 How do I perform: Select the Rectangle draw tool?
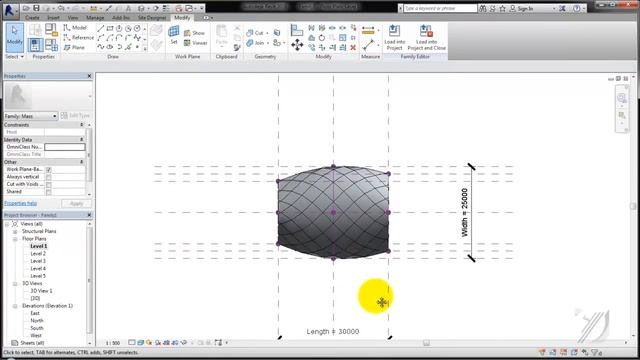click(x=110, y=28)
